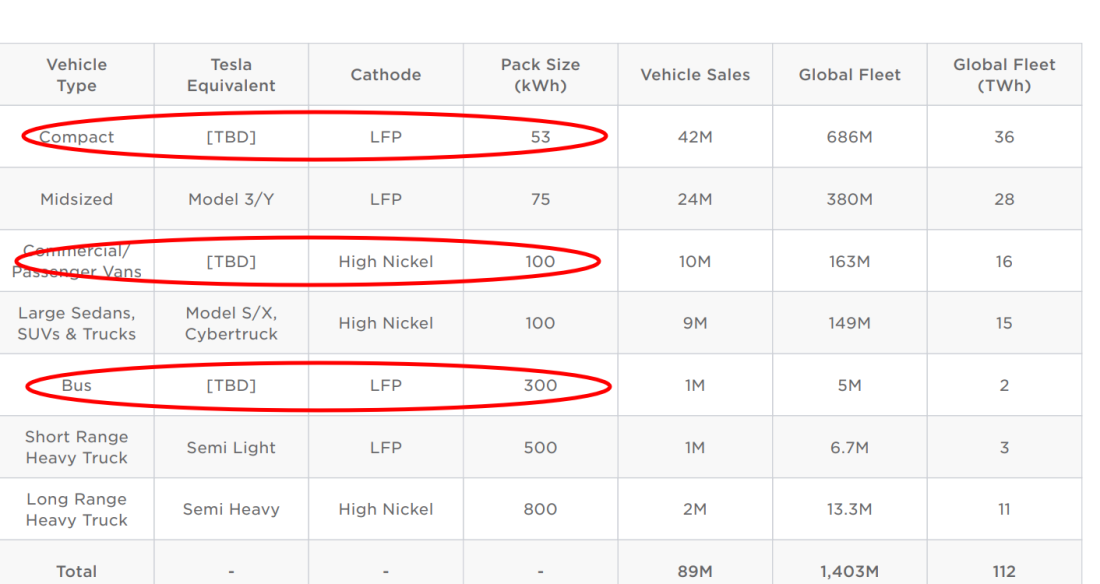Screen dimensions: 1100x584
Task: Select the 13.3M global fleet cell
Action: [x=850, y=510]
